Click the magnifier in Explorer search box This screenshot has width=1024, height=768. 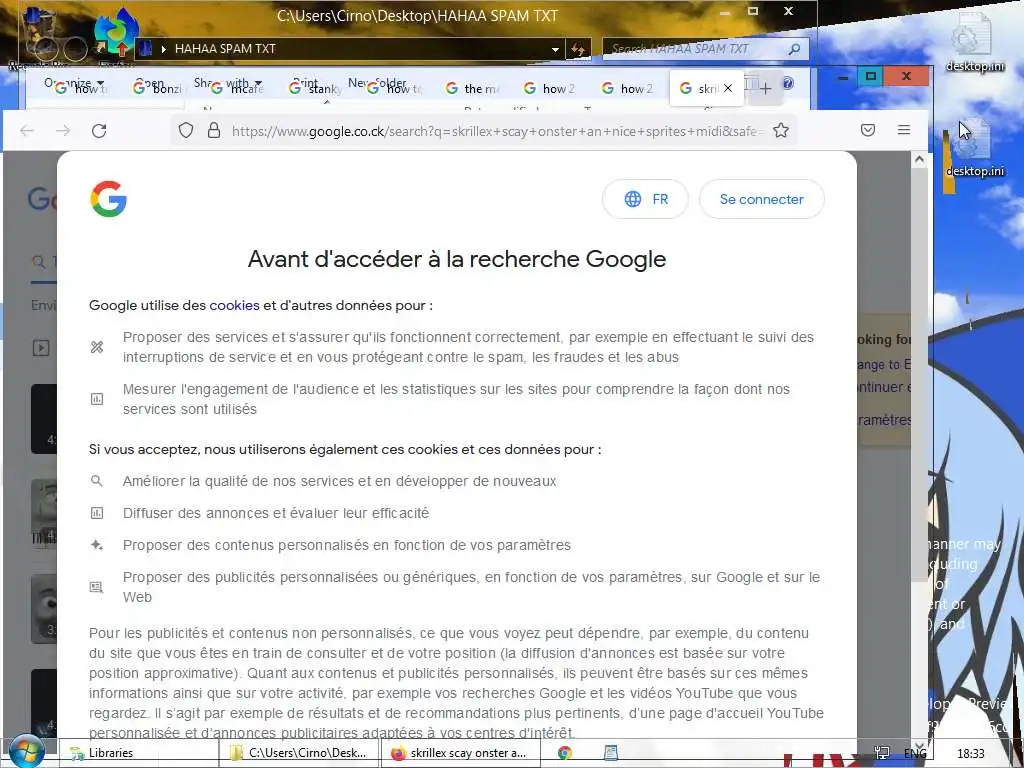click(794, 49)
